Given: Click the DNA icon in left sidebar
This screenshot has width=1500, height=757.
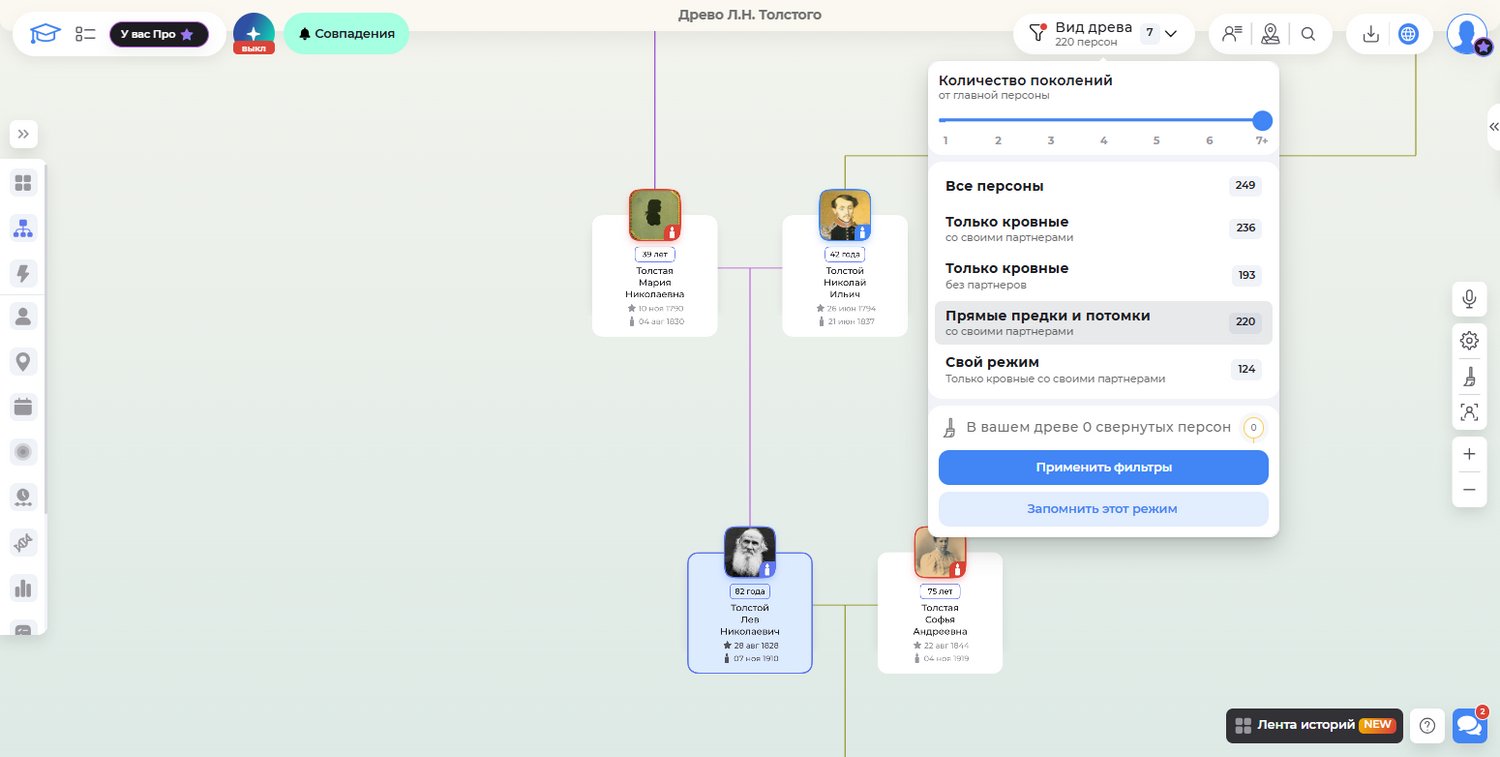Looking at the screenshot, I should click(x=23, y=543).
